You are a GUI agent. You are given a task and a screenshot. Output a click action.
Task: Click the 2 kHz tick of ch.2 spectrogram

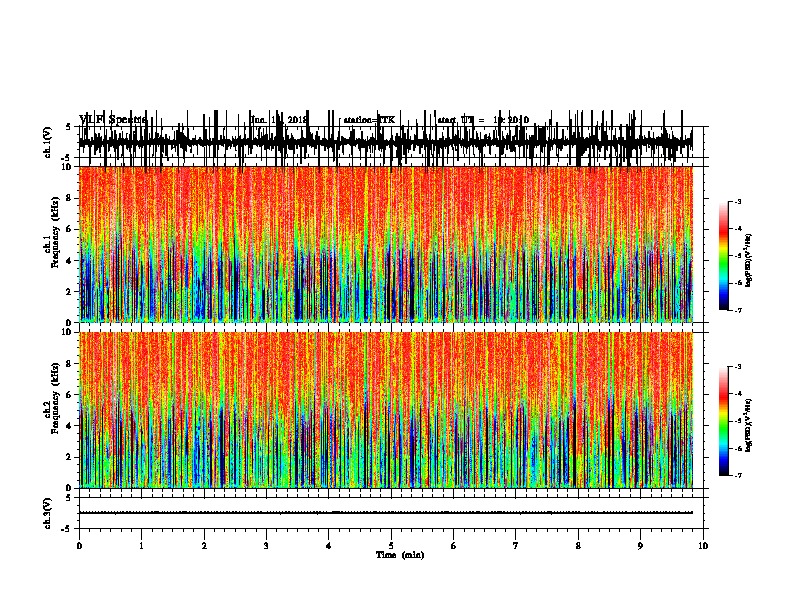[70, 457]
